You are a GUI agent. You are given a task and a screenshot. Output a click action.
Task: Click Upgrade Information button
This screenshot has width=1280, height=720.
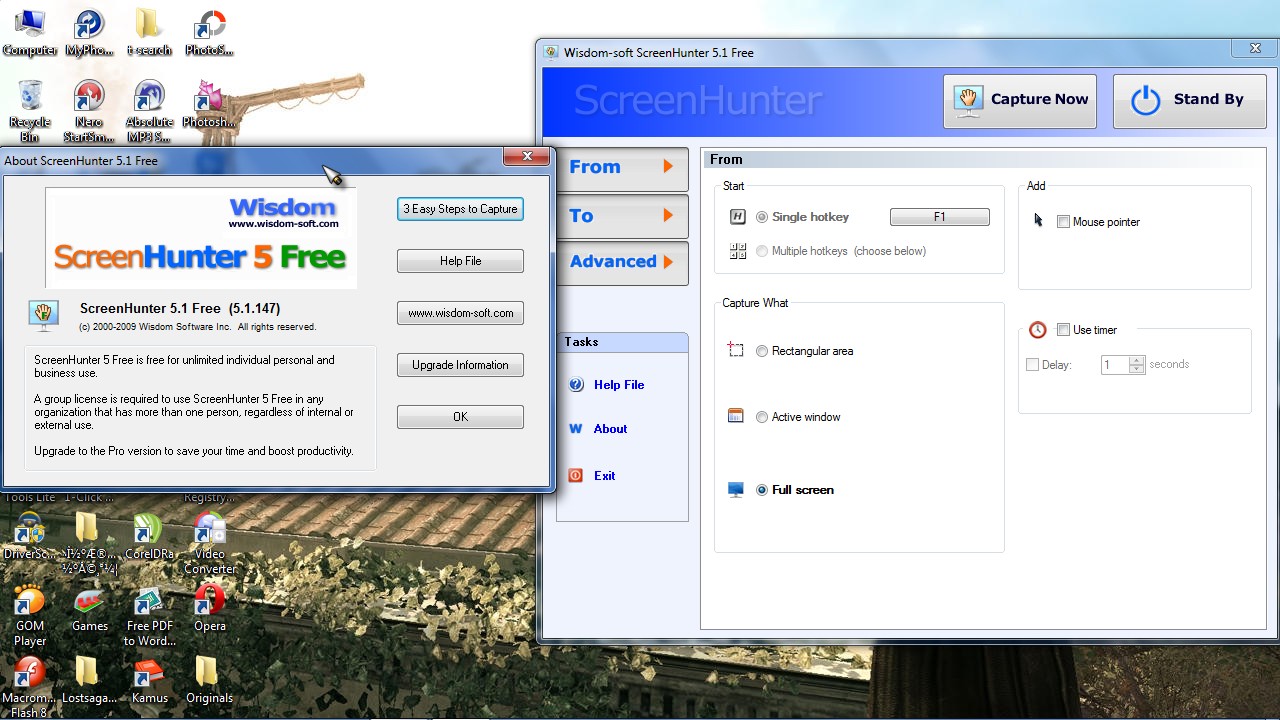[x=460, y=365]
